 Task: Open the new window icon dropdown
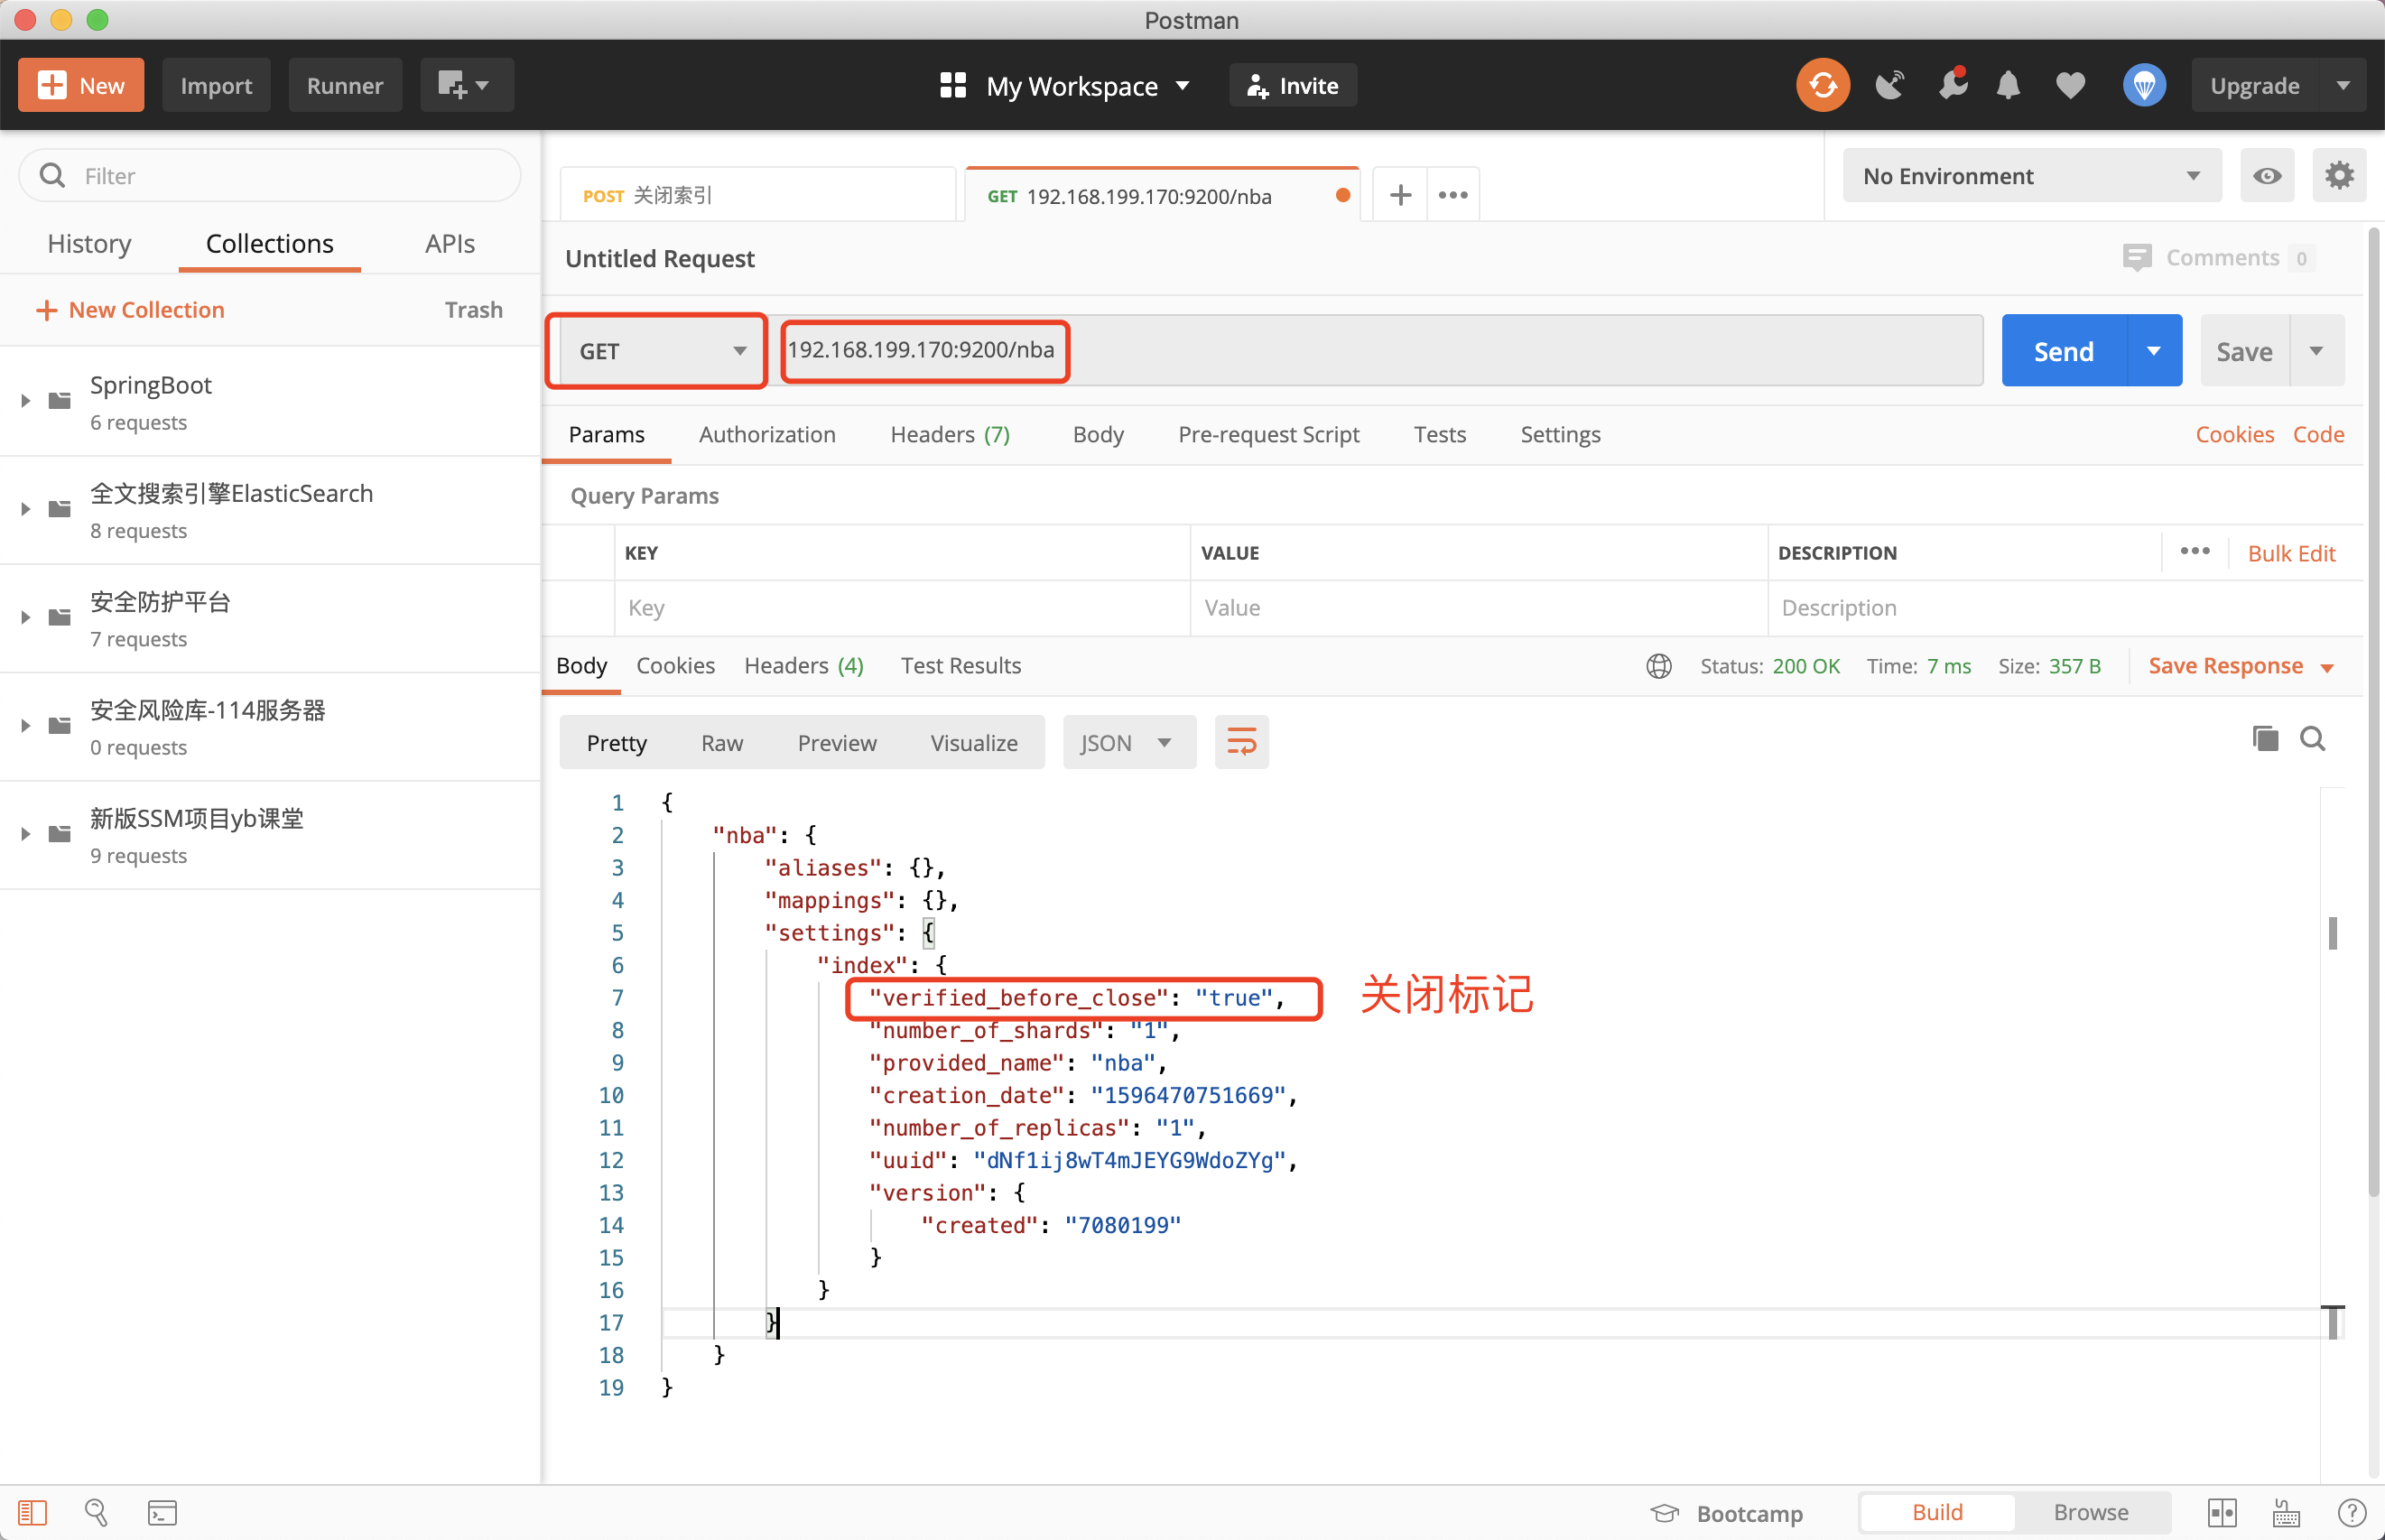coord(466,85)
